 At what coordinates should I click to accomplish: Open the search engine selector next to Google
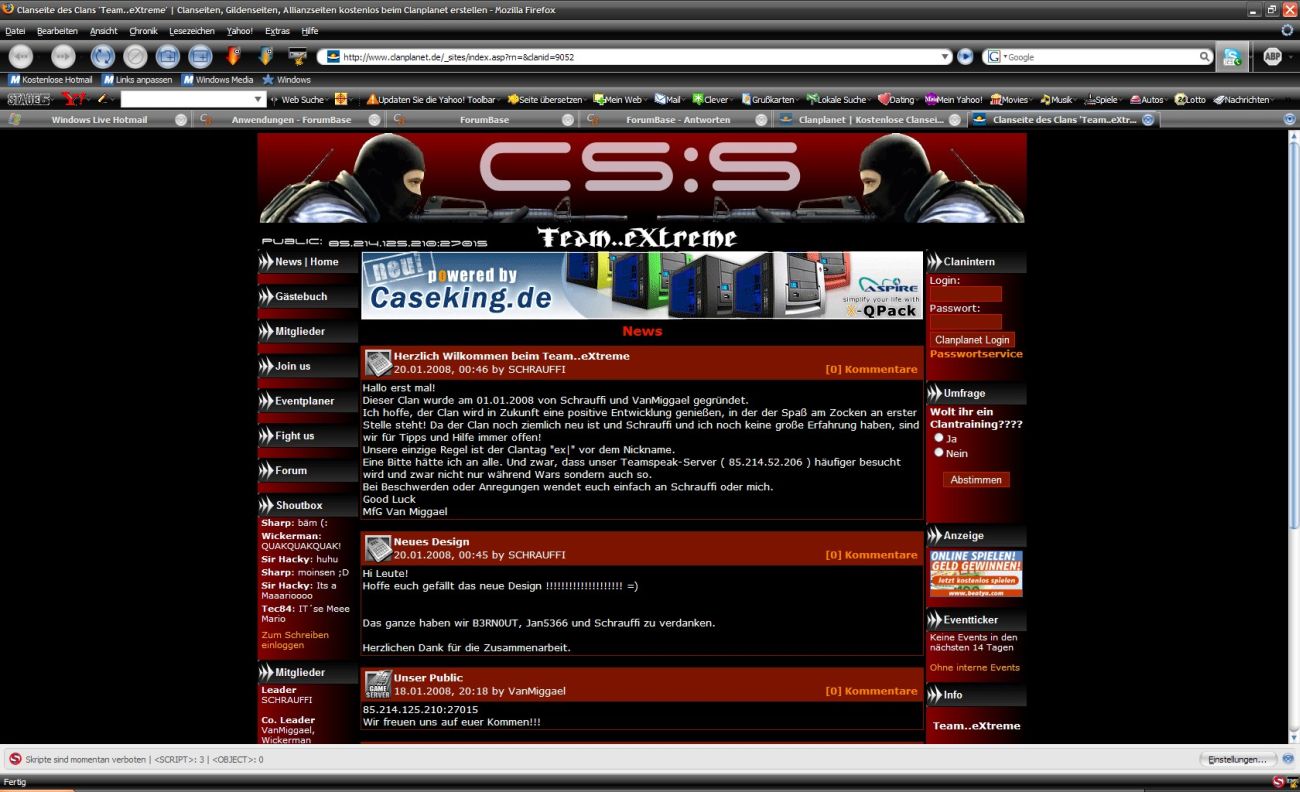pyautogui.click(x=996, y=57)
